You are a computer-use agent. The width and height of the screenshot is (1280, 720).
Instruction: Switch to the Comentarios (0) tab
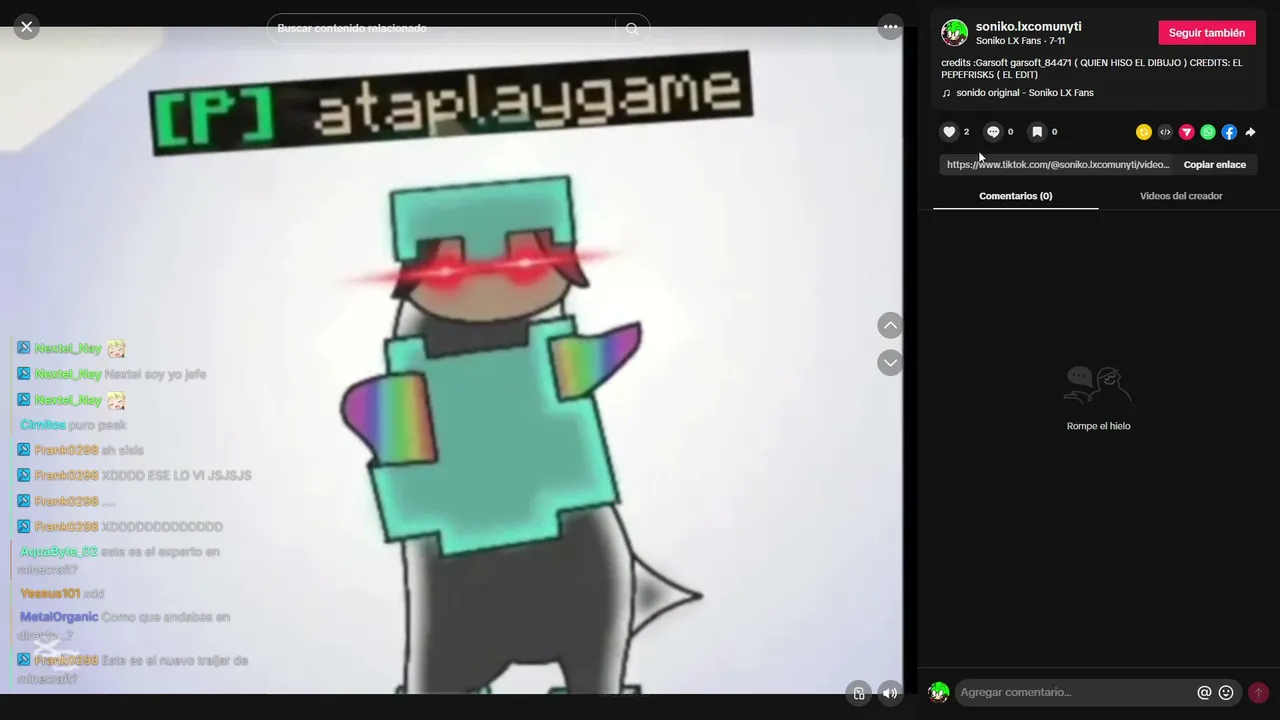[1016, 196]
